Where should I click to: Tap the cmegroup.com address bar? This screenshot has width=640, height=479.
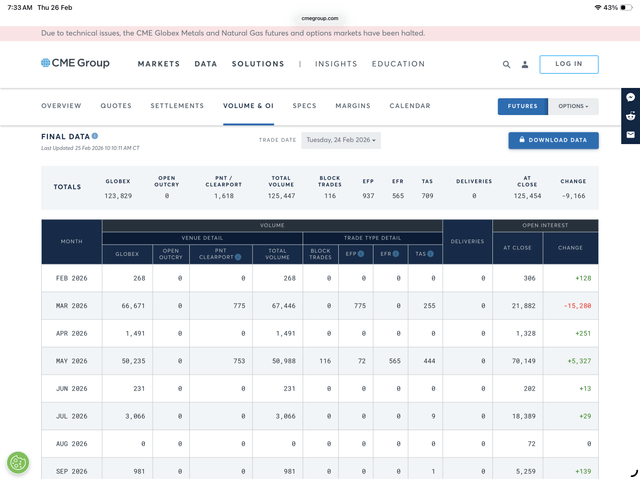point(320,18)
